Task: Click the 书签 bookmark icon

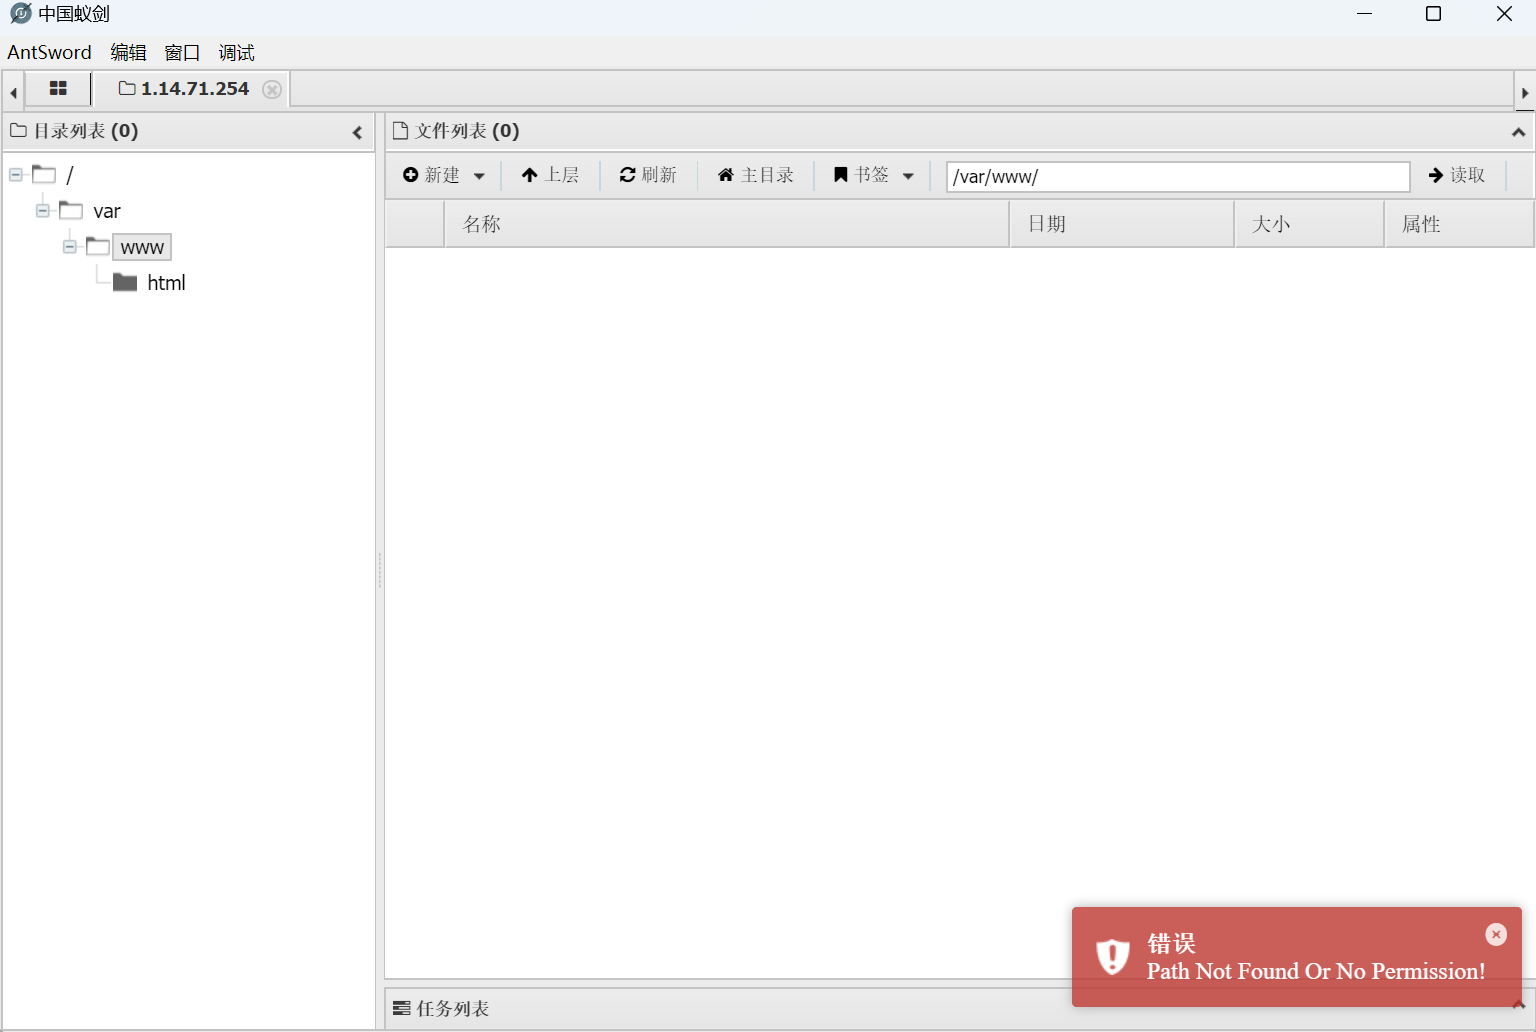Action: 840,175
